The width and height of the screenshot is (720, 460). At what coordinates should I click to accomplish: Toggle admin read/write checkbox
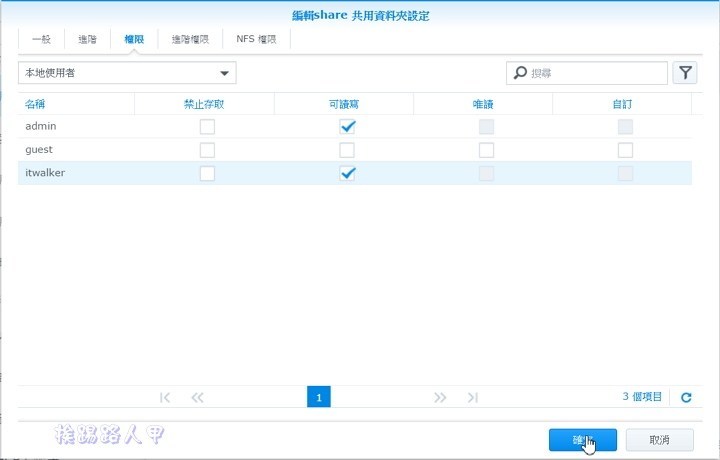347,126
